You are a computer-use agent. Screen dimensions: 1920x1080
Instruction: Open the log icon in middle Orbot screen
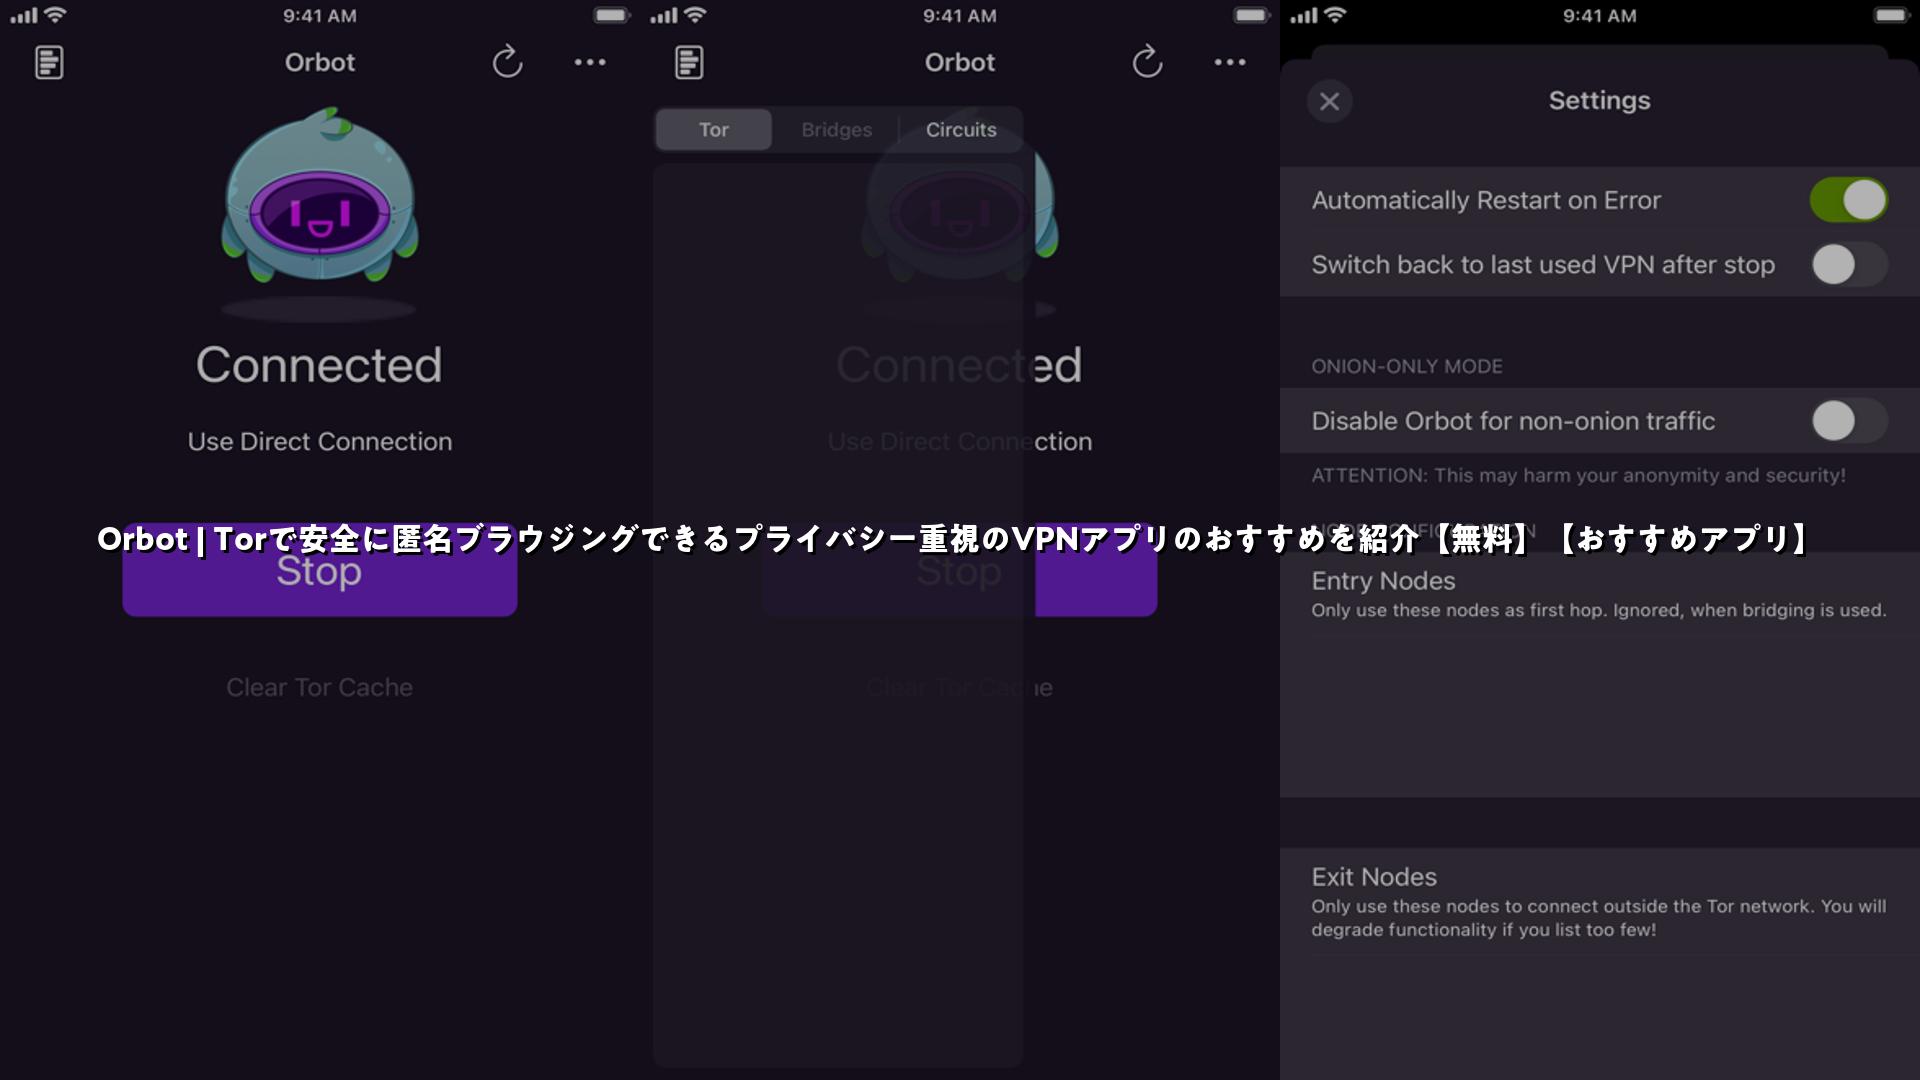(689, 62)
